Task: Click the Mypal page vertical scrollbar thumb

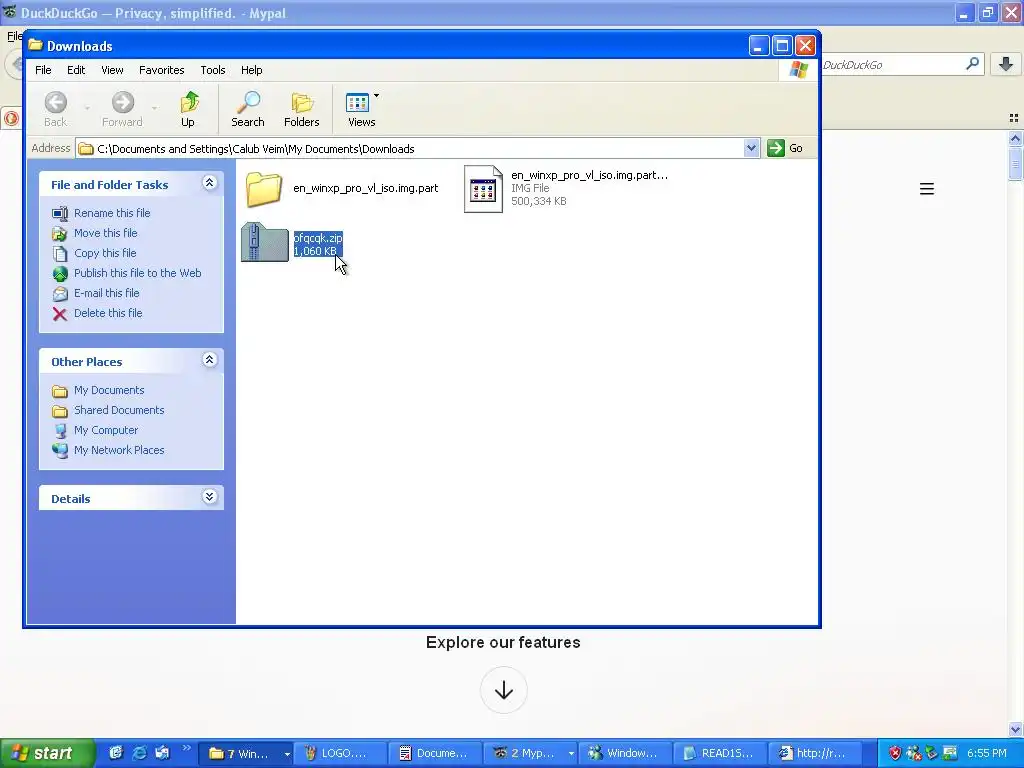Action: (x=1015, y=163)
